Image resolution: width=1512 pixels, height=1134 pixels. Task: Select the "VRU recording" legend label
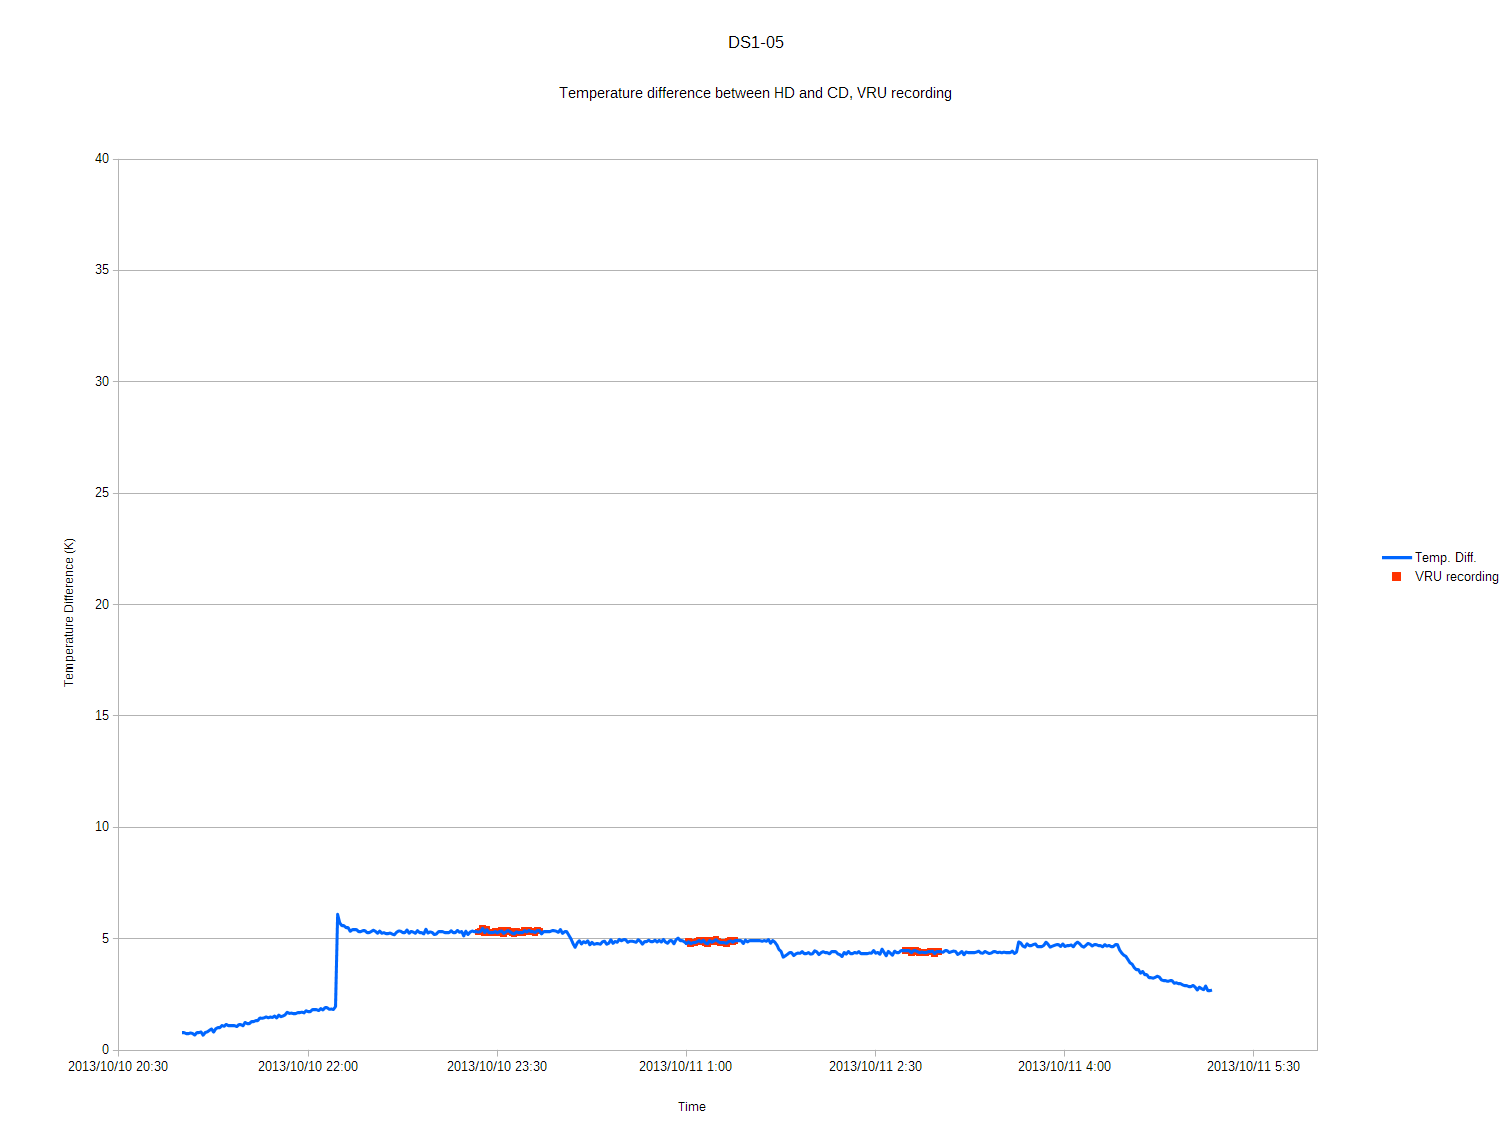pos(1456,577)
